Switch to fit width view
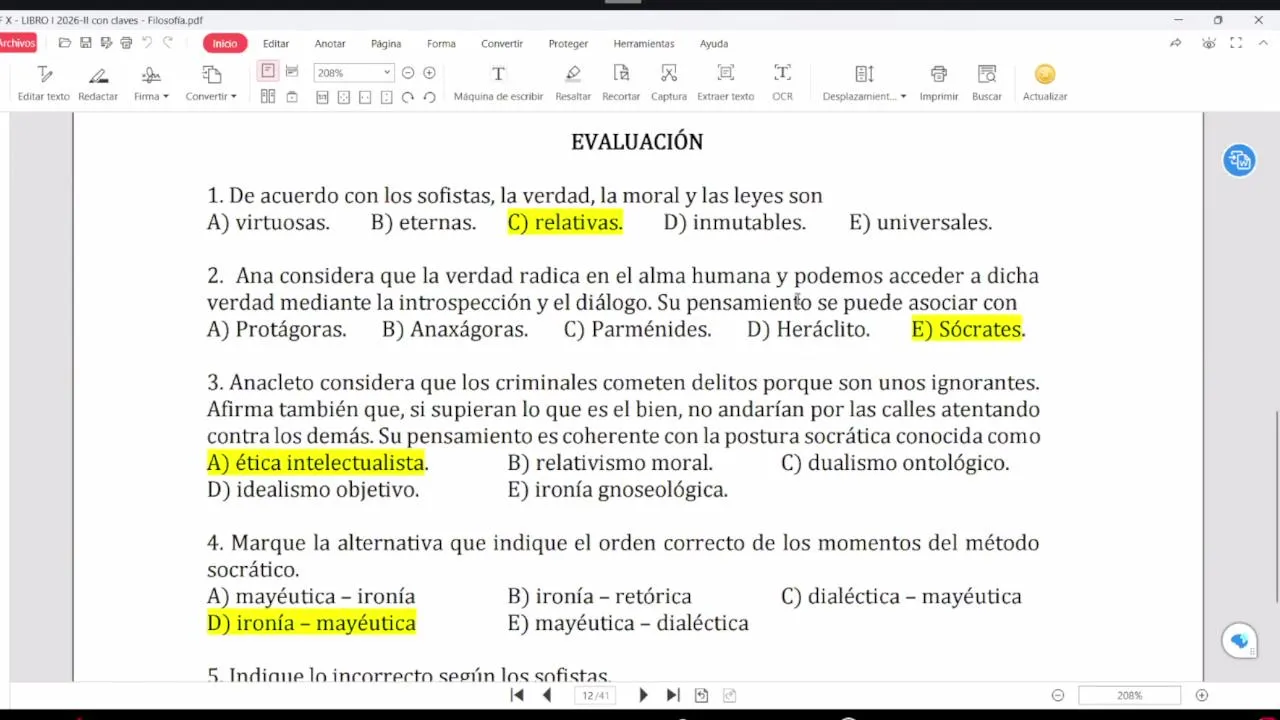This screenshot has height=720, width=1280. (x=365, y=97)
